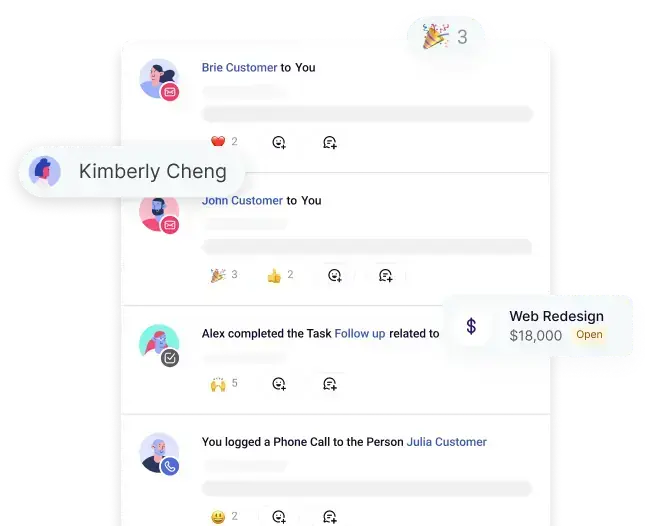Add emoji reaction on Brie Customer's email
Image resolution: width=652 pixels, height=526 pixels.
pos(279,142)
